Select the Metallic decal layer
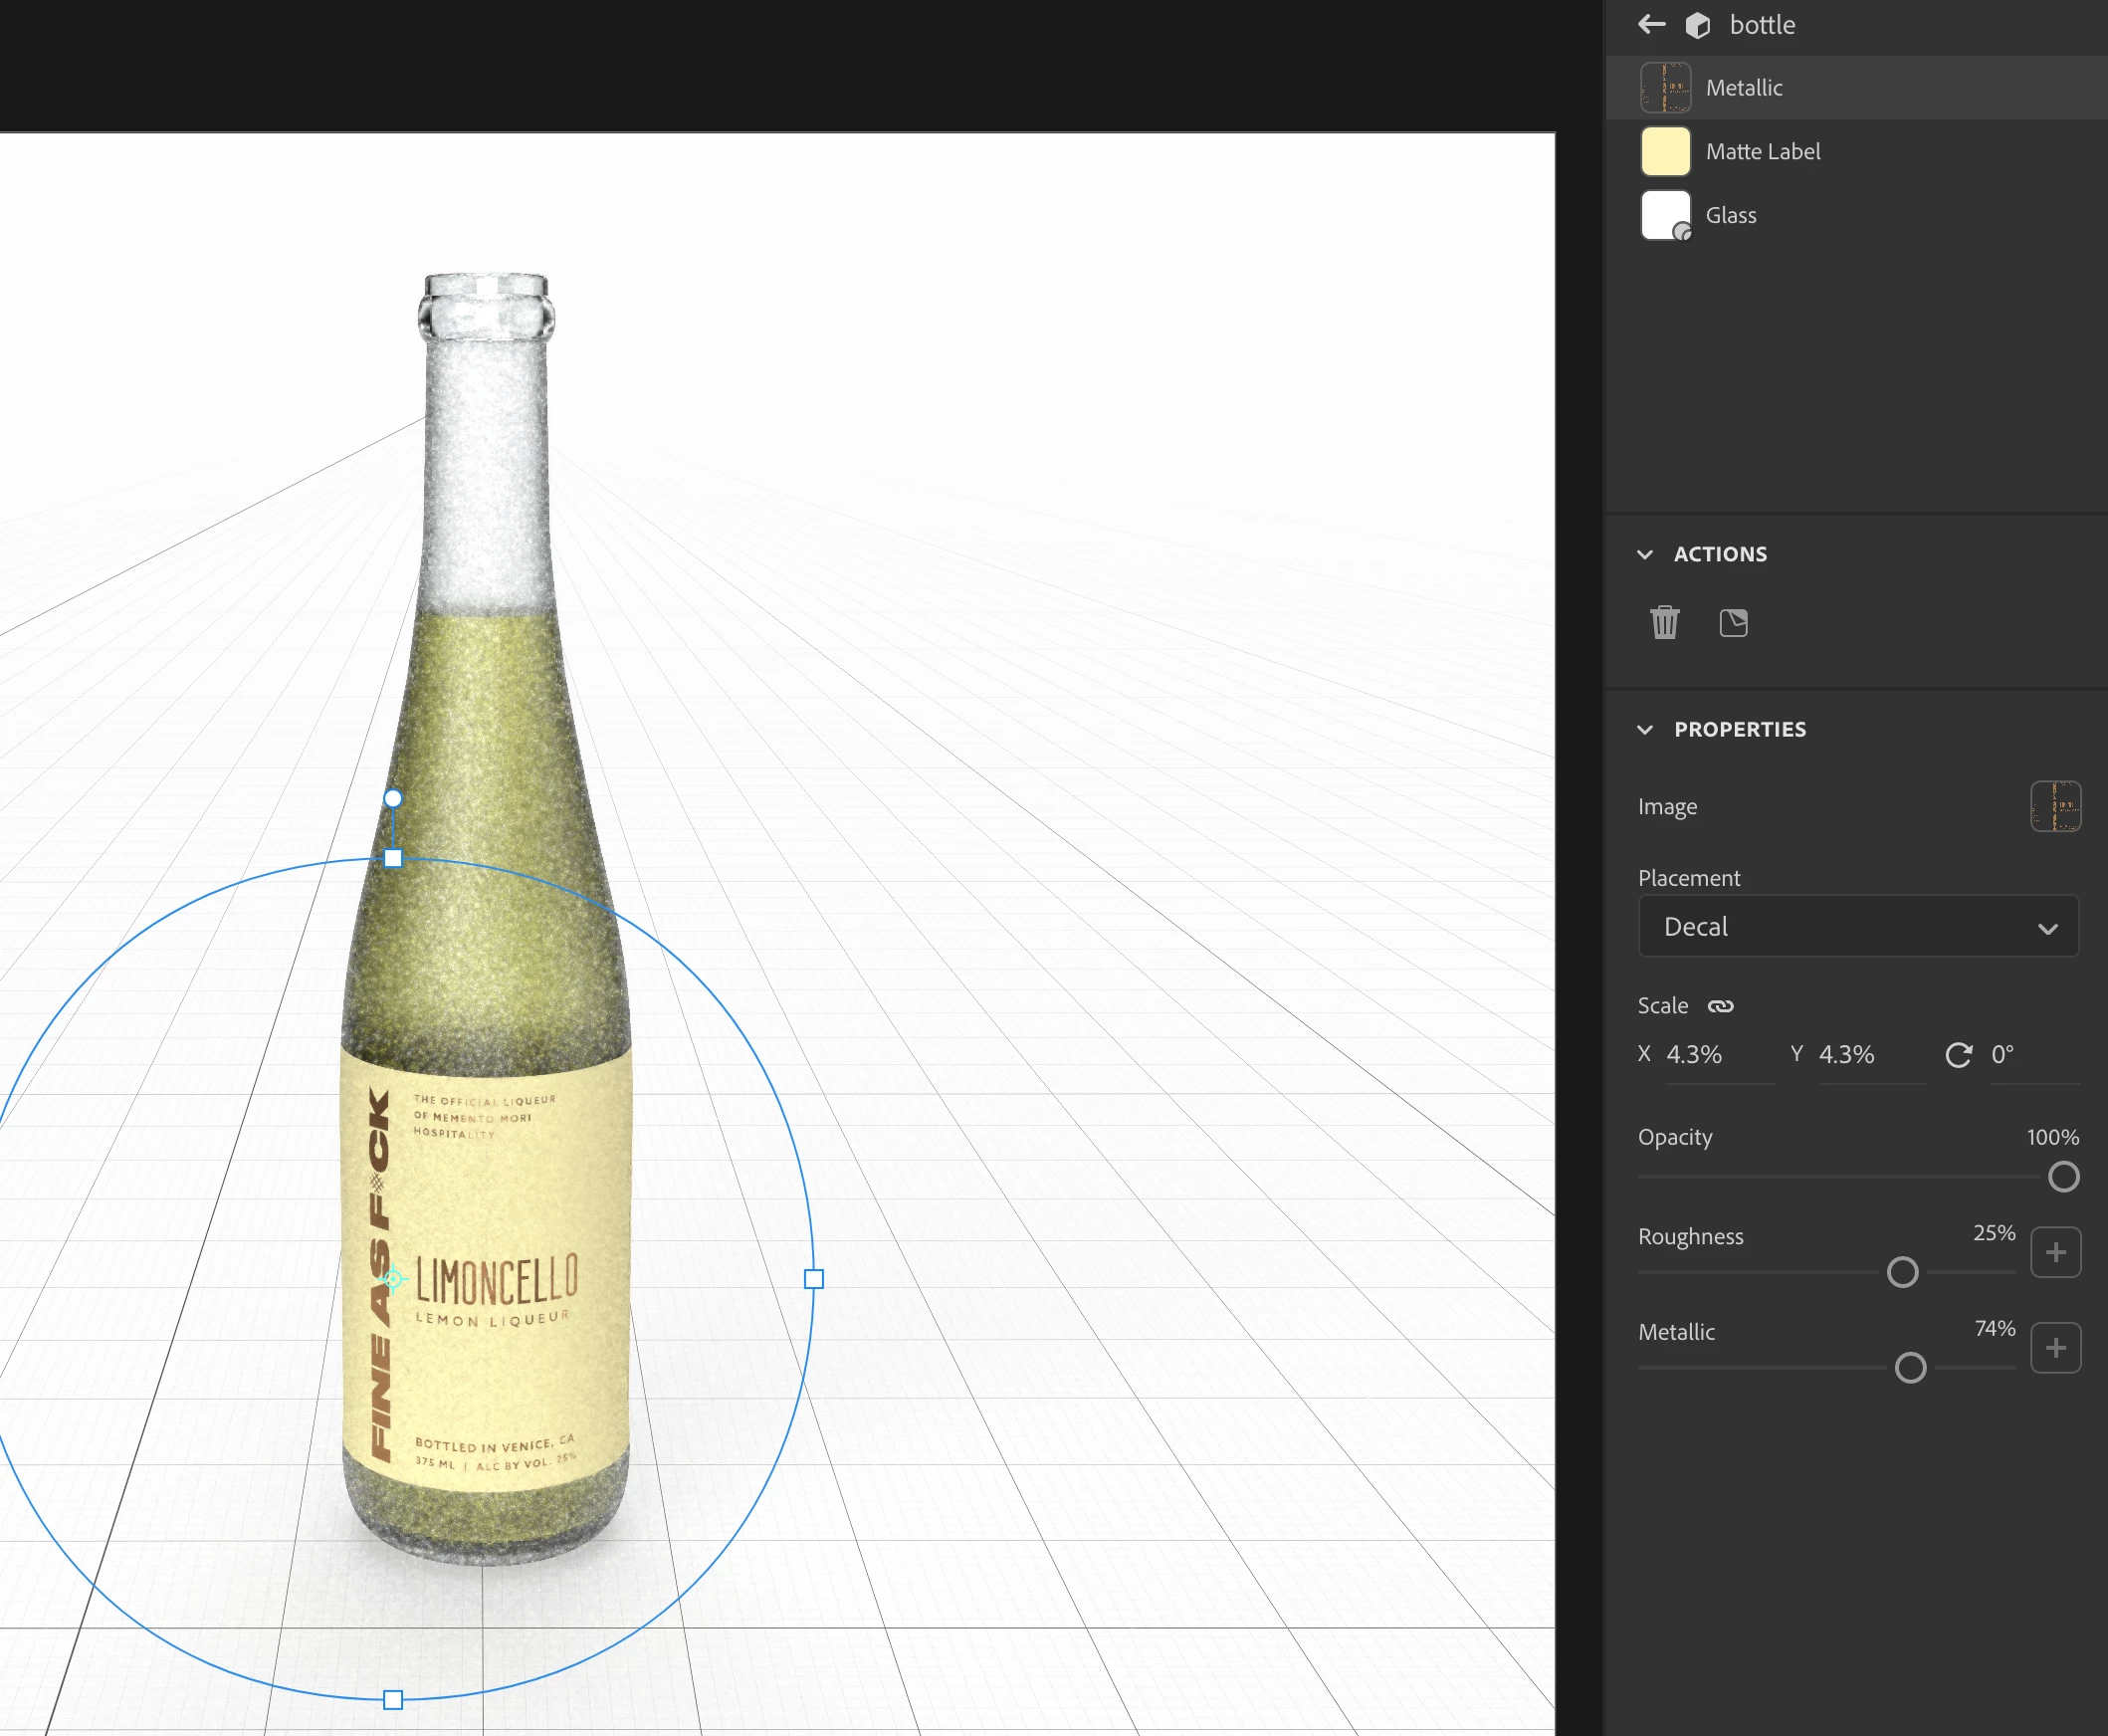This screenshot has height=1736, width=2108. coord(1744,88)
